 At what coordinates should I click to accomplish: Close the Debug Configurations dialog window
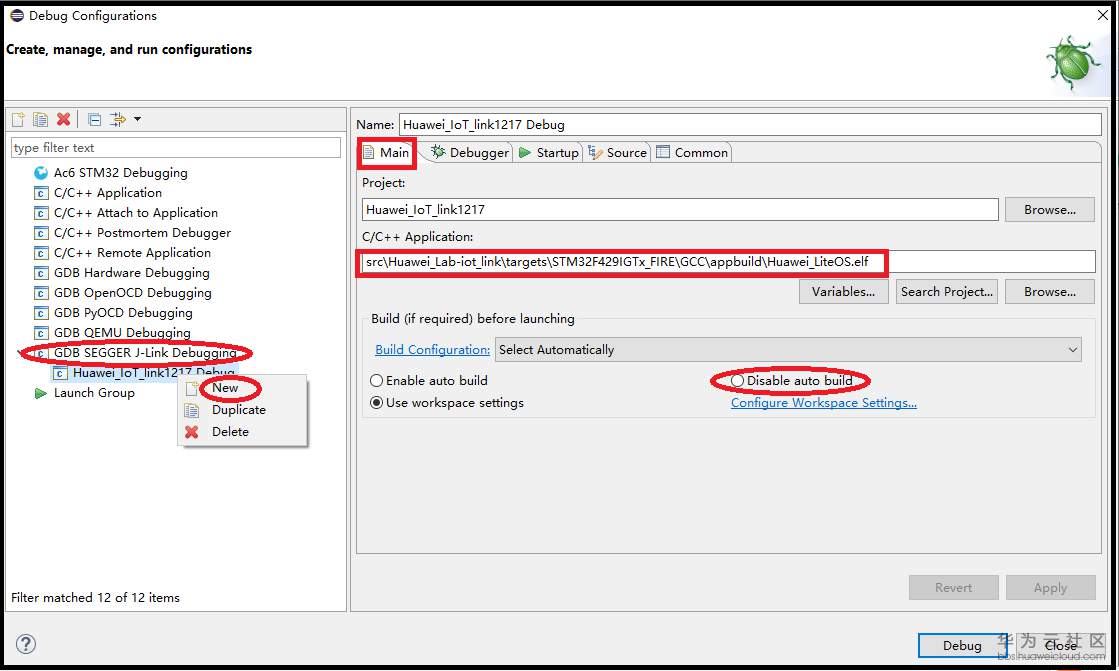1103,16
